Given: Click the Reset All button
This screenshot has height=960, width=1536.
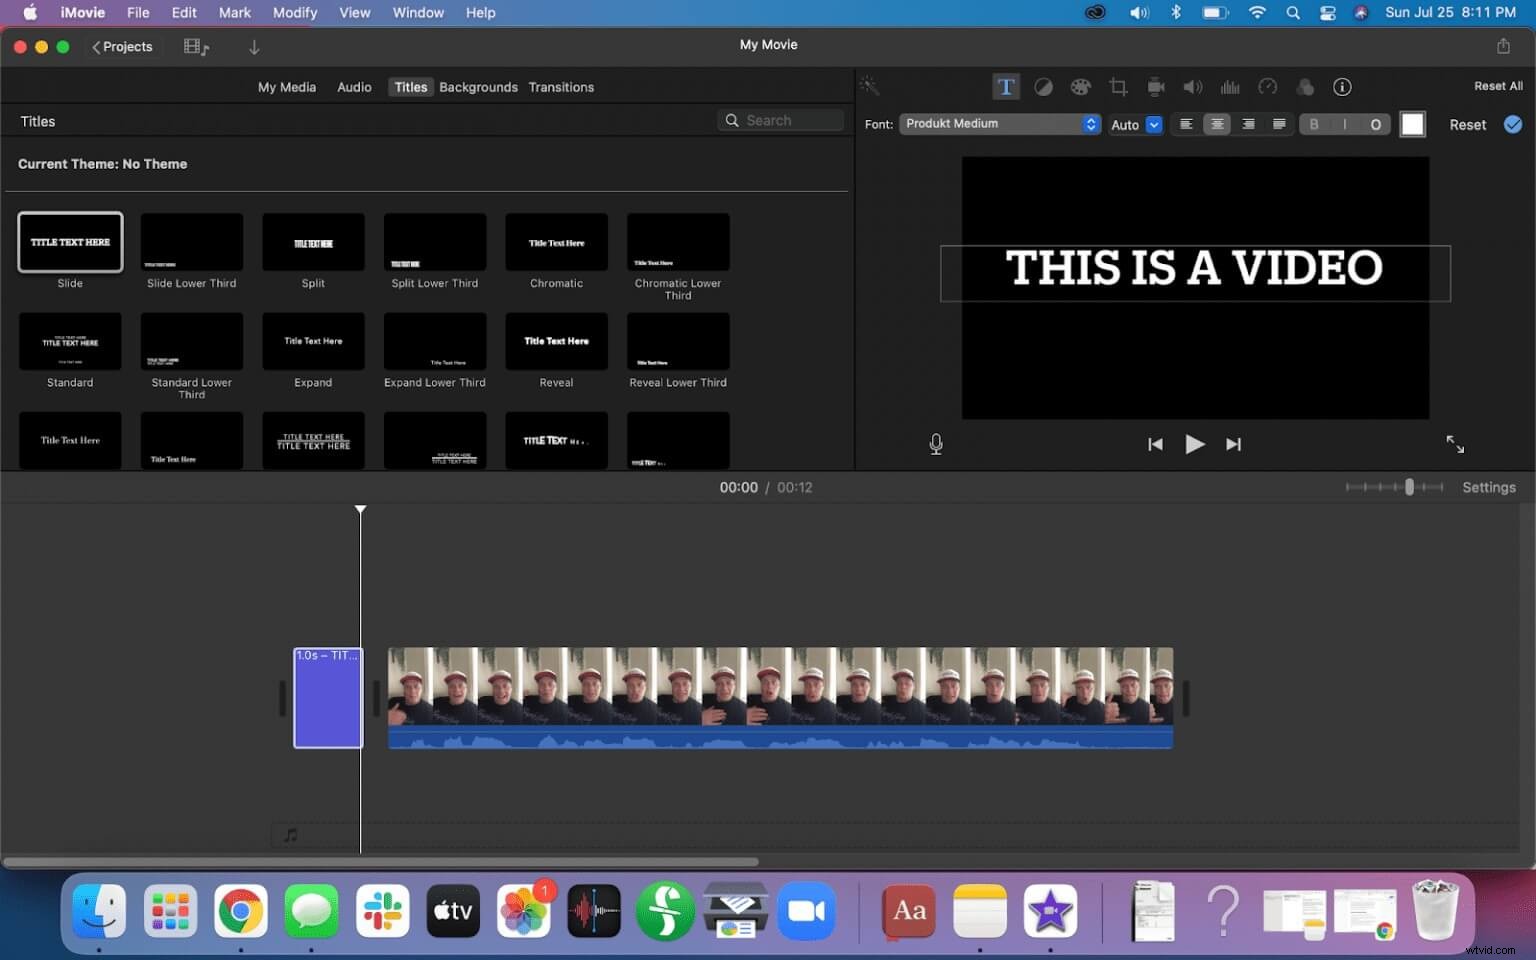Looking at the screenshot, I should coord(1497,86).
